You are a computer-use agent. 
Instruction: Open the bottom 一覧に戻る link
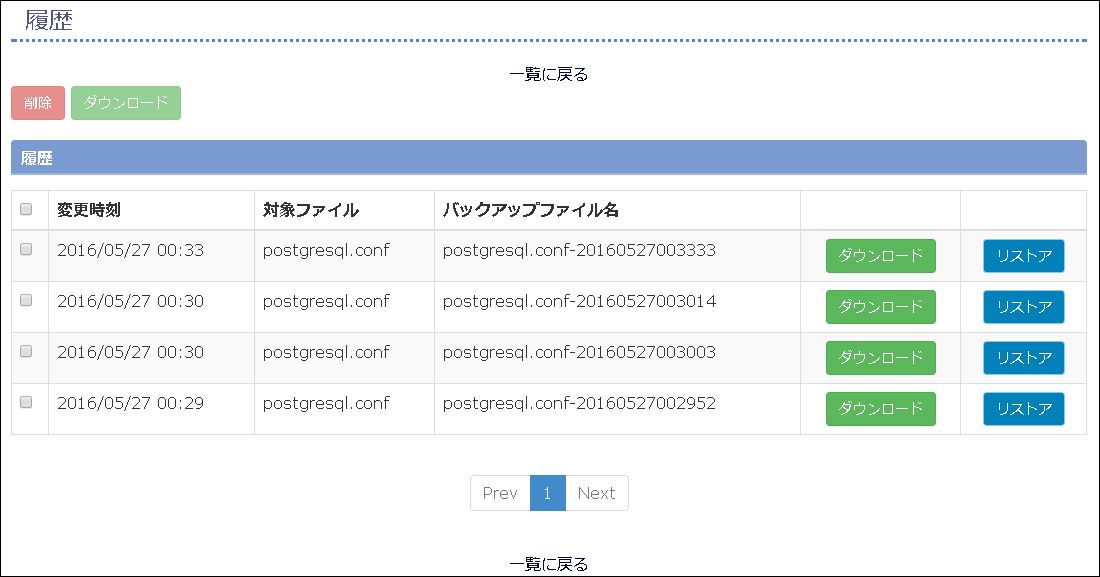(x=549, y=564)
